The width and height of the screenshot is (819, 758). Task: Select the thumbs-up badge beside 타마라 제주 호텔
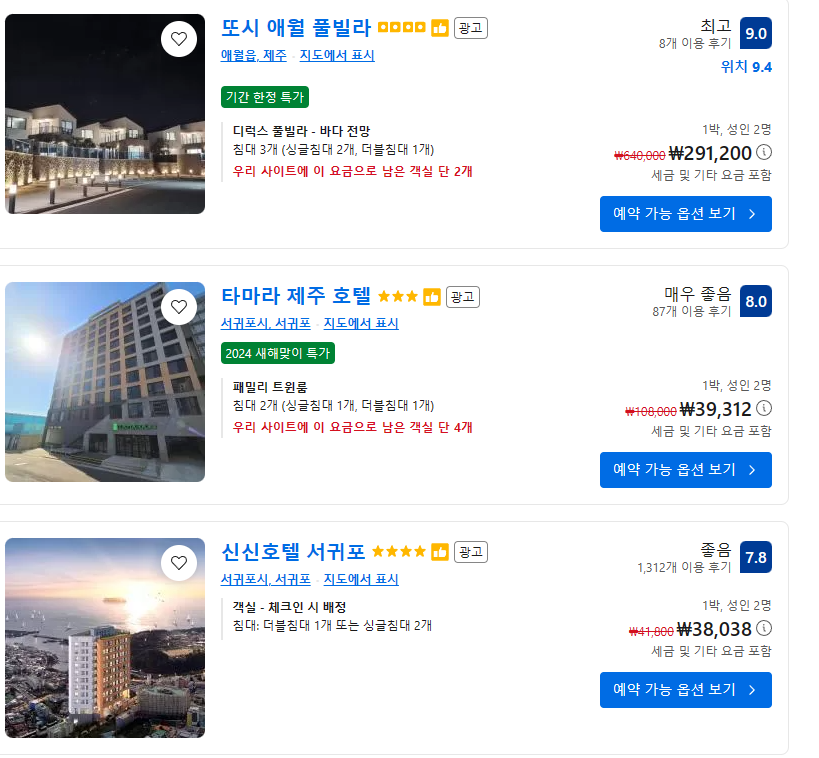(430, 296)
